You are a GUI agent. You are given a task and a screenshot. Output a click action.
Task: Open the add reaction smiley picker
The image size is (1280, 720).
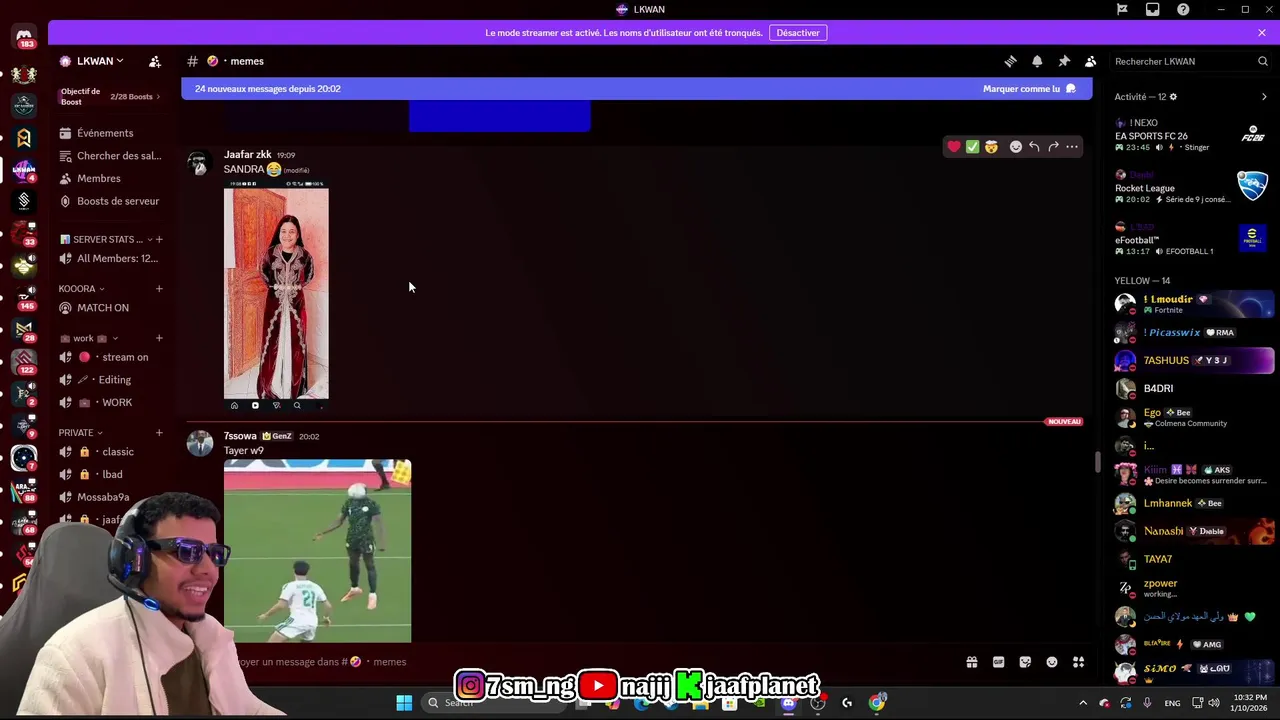point(1016,147)
